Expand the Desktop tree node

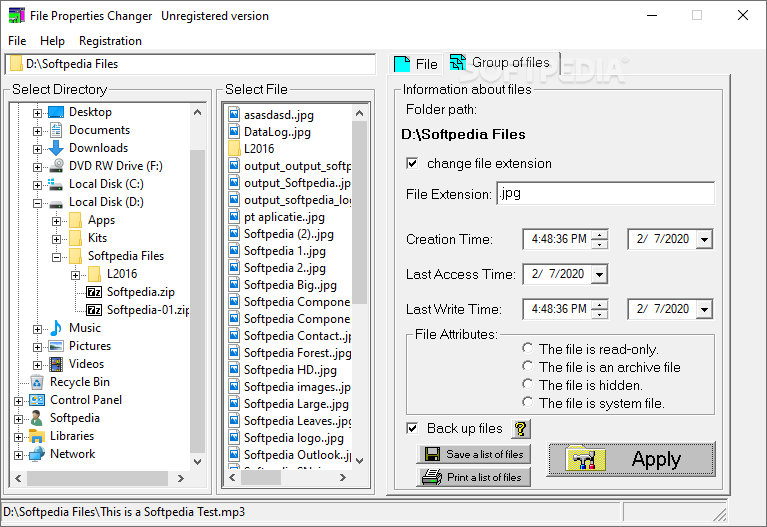[x=37, y=113]
